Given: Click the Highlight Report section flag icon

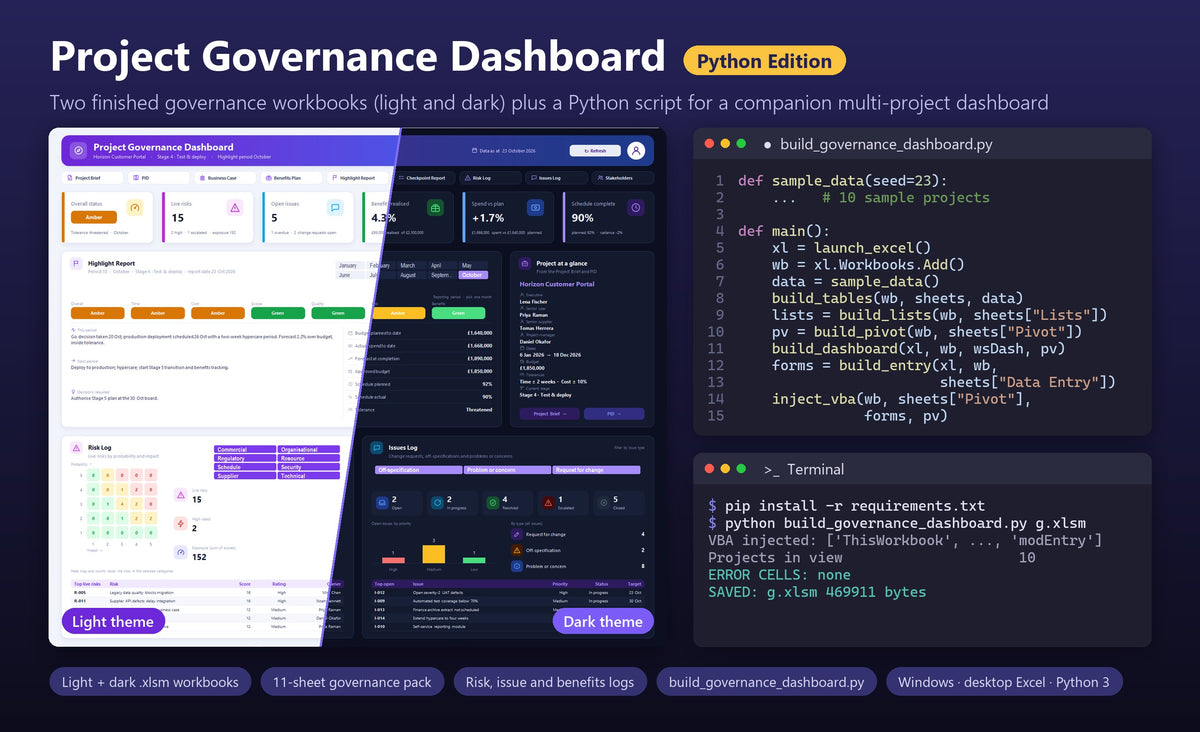Looking at the screenshot, I should [77, 264].
